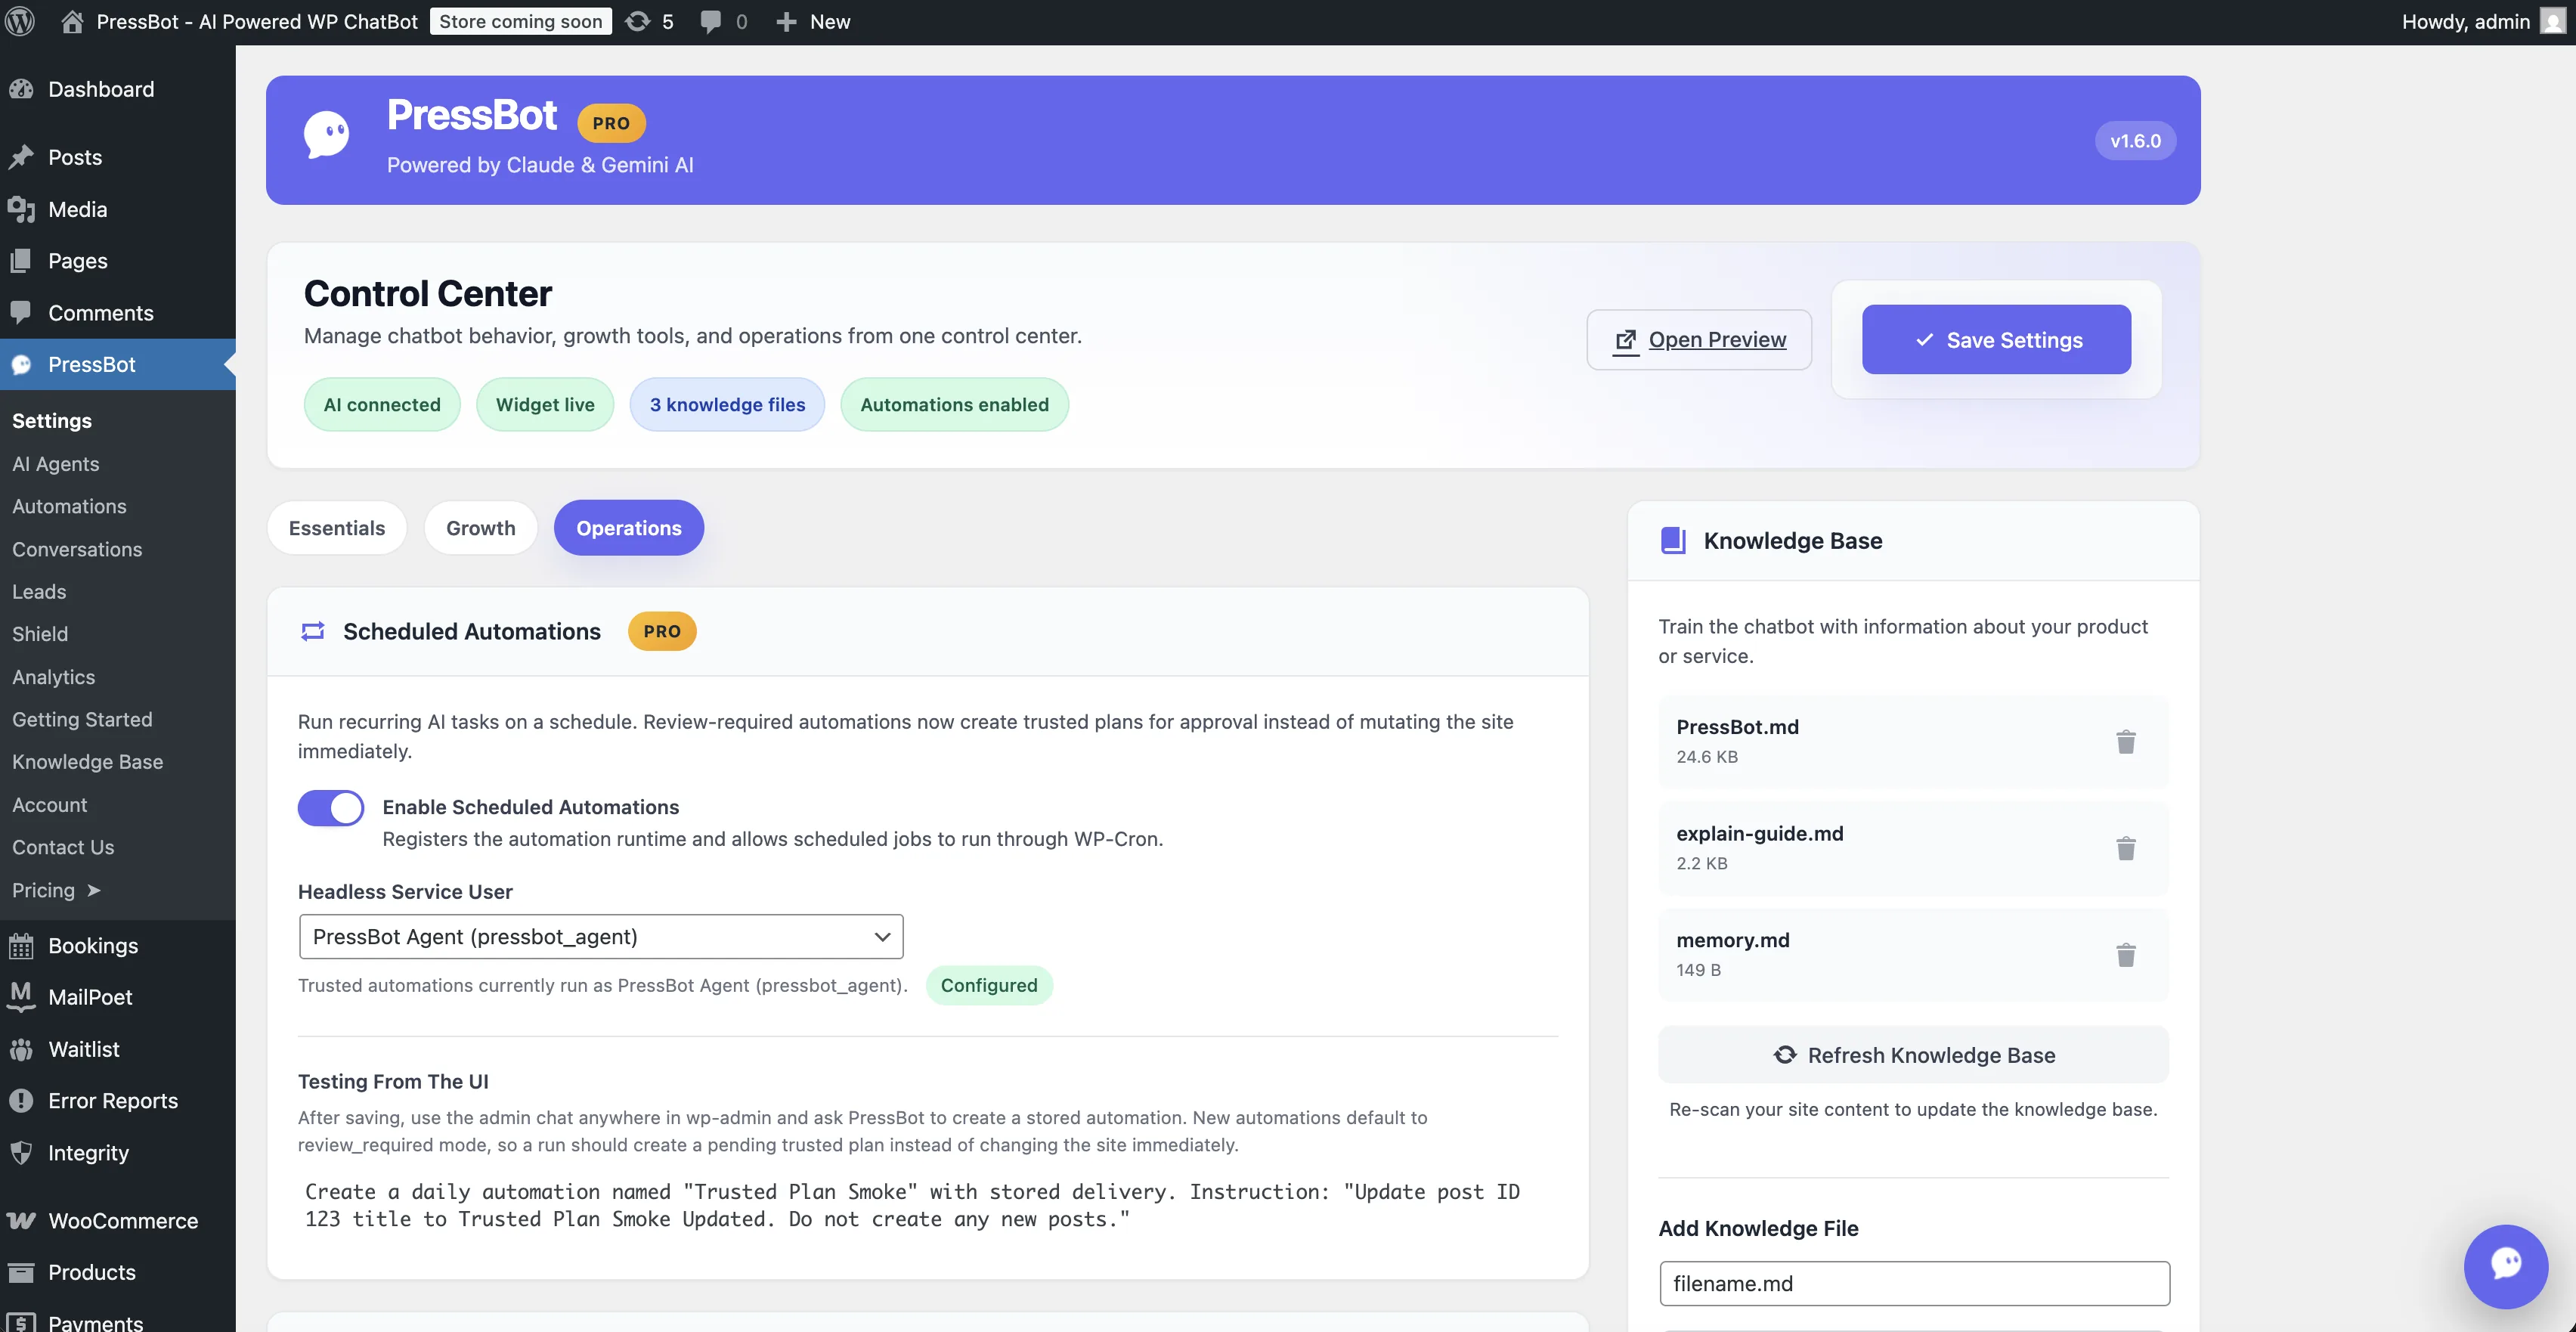This screenshot has width=2576, height=1332.
Task: Delete PressBot.md knowledge file
Action: pyautogui.click(x=2126, y=741)
